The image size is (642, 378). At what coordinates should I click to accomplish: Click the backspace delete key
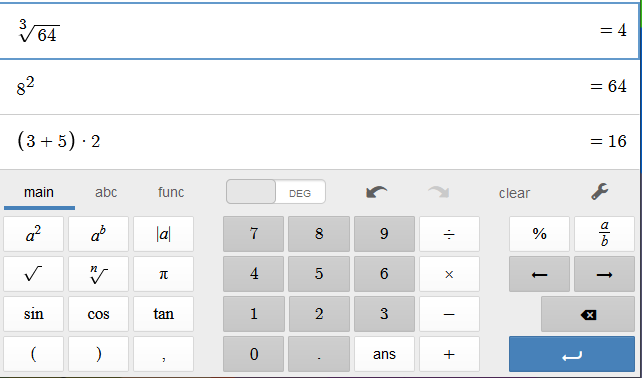click(x=588, y=314)
